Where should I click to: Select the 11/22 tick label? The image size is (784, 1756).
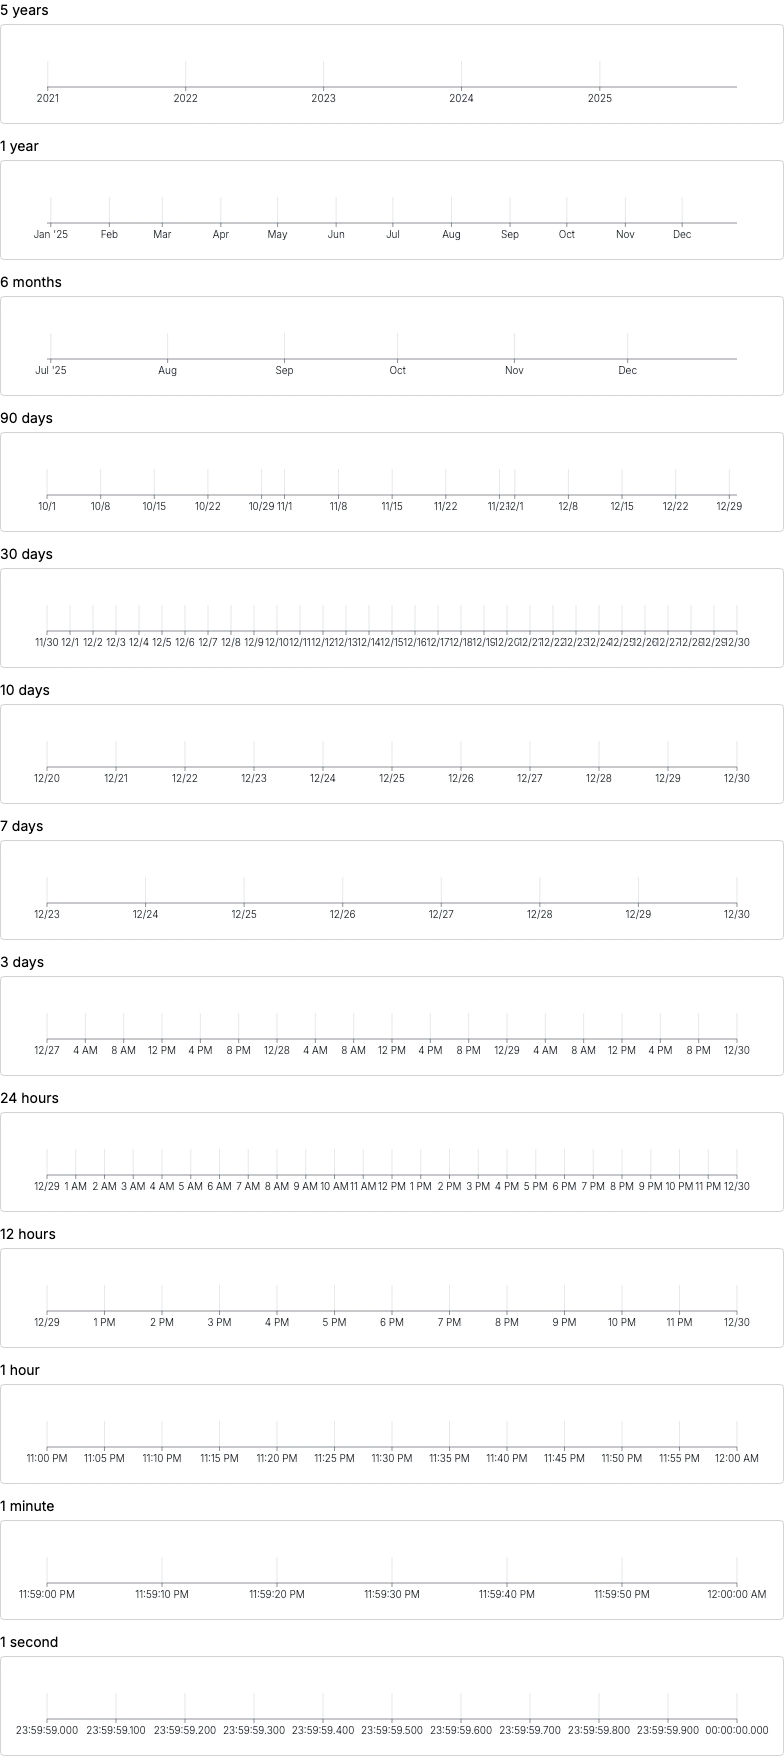coord(446,506)
